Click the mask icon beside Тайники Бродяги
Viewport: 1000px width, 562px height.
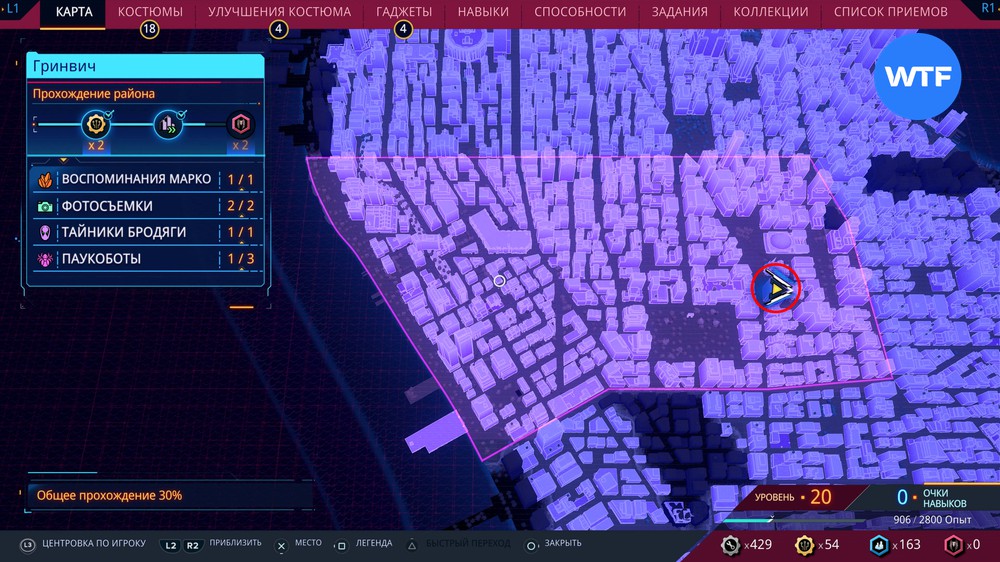point(45,232)
